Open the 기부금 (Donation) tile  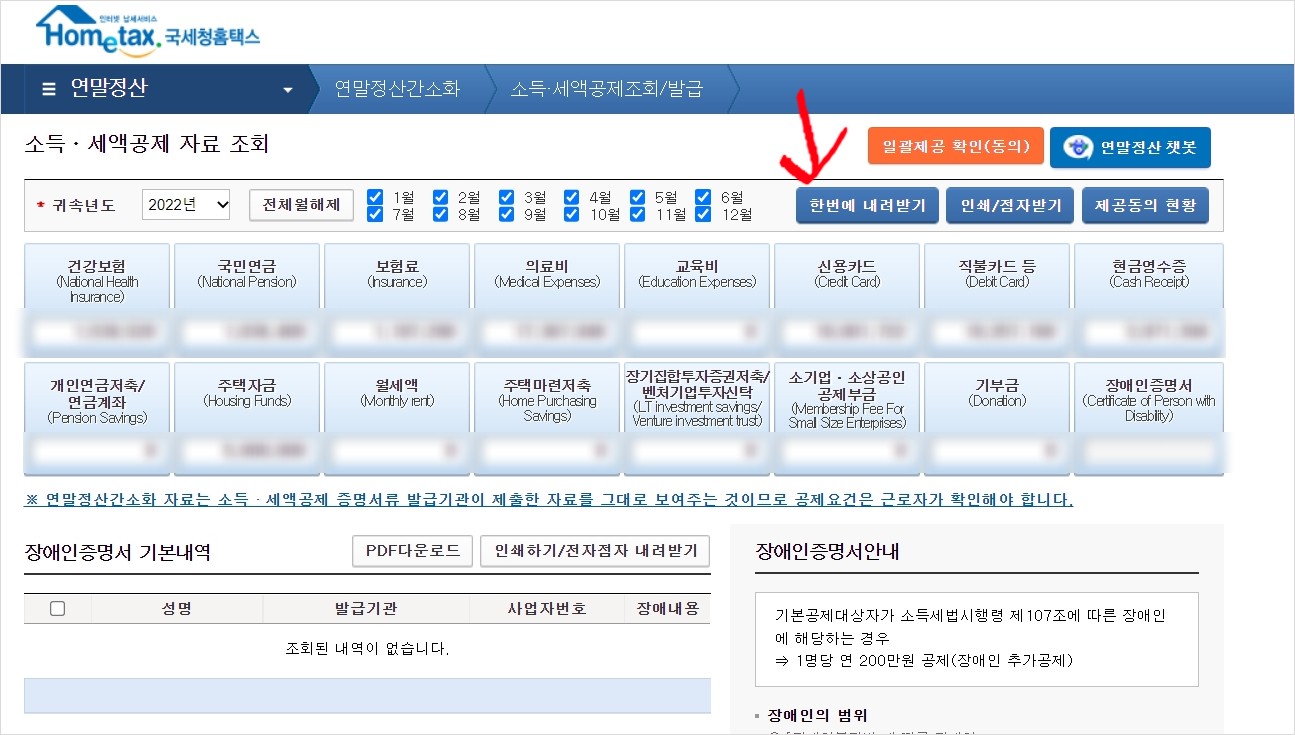pos(996,390)
